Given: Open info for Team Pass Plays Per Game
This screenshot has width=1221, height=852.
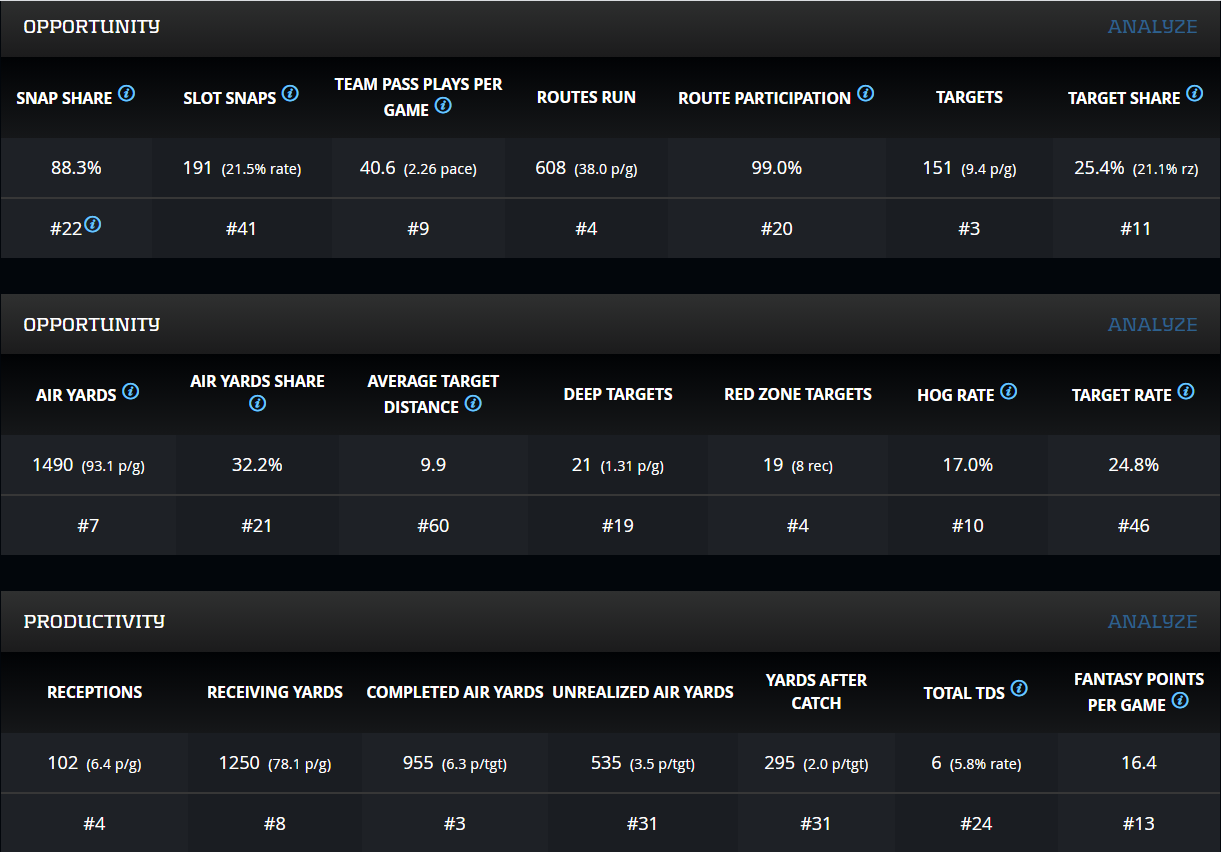Looking at the screenshot, I should 443,106.
